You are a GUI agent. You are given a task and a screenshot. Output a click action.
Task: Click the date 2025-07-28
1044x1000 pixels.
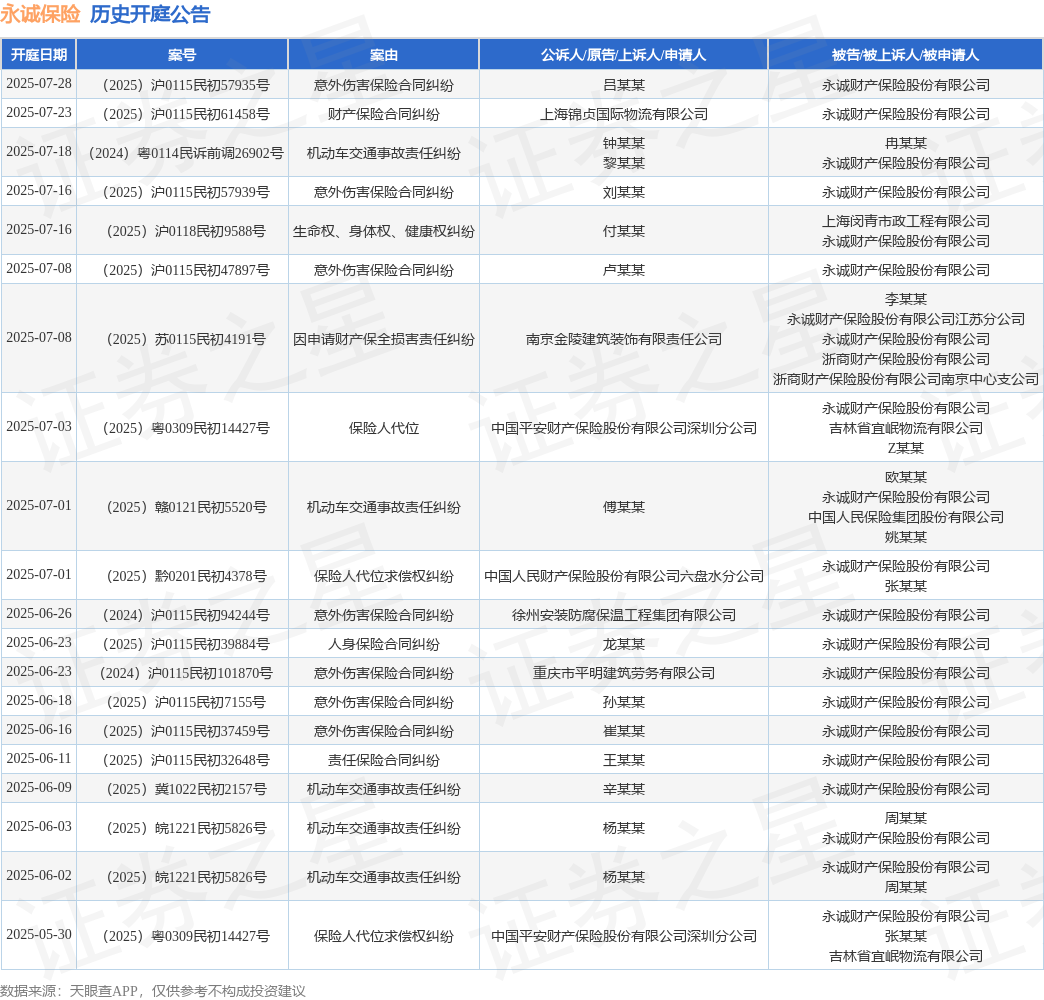39,84
